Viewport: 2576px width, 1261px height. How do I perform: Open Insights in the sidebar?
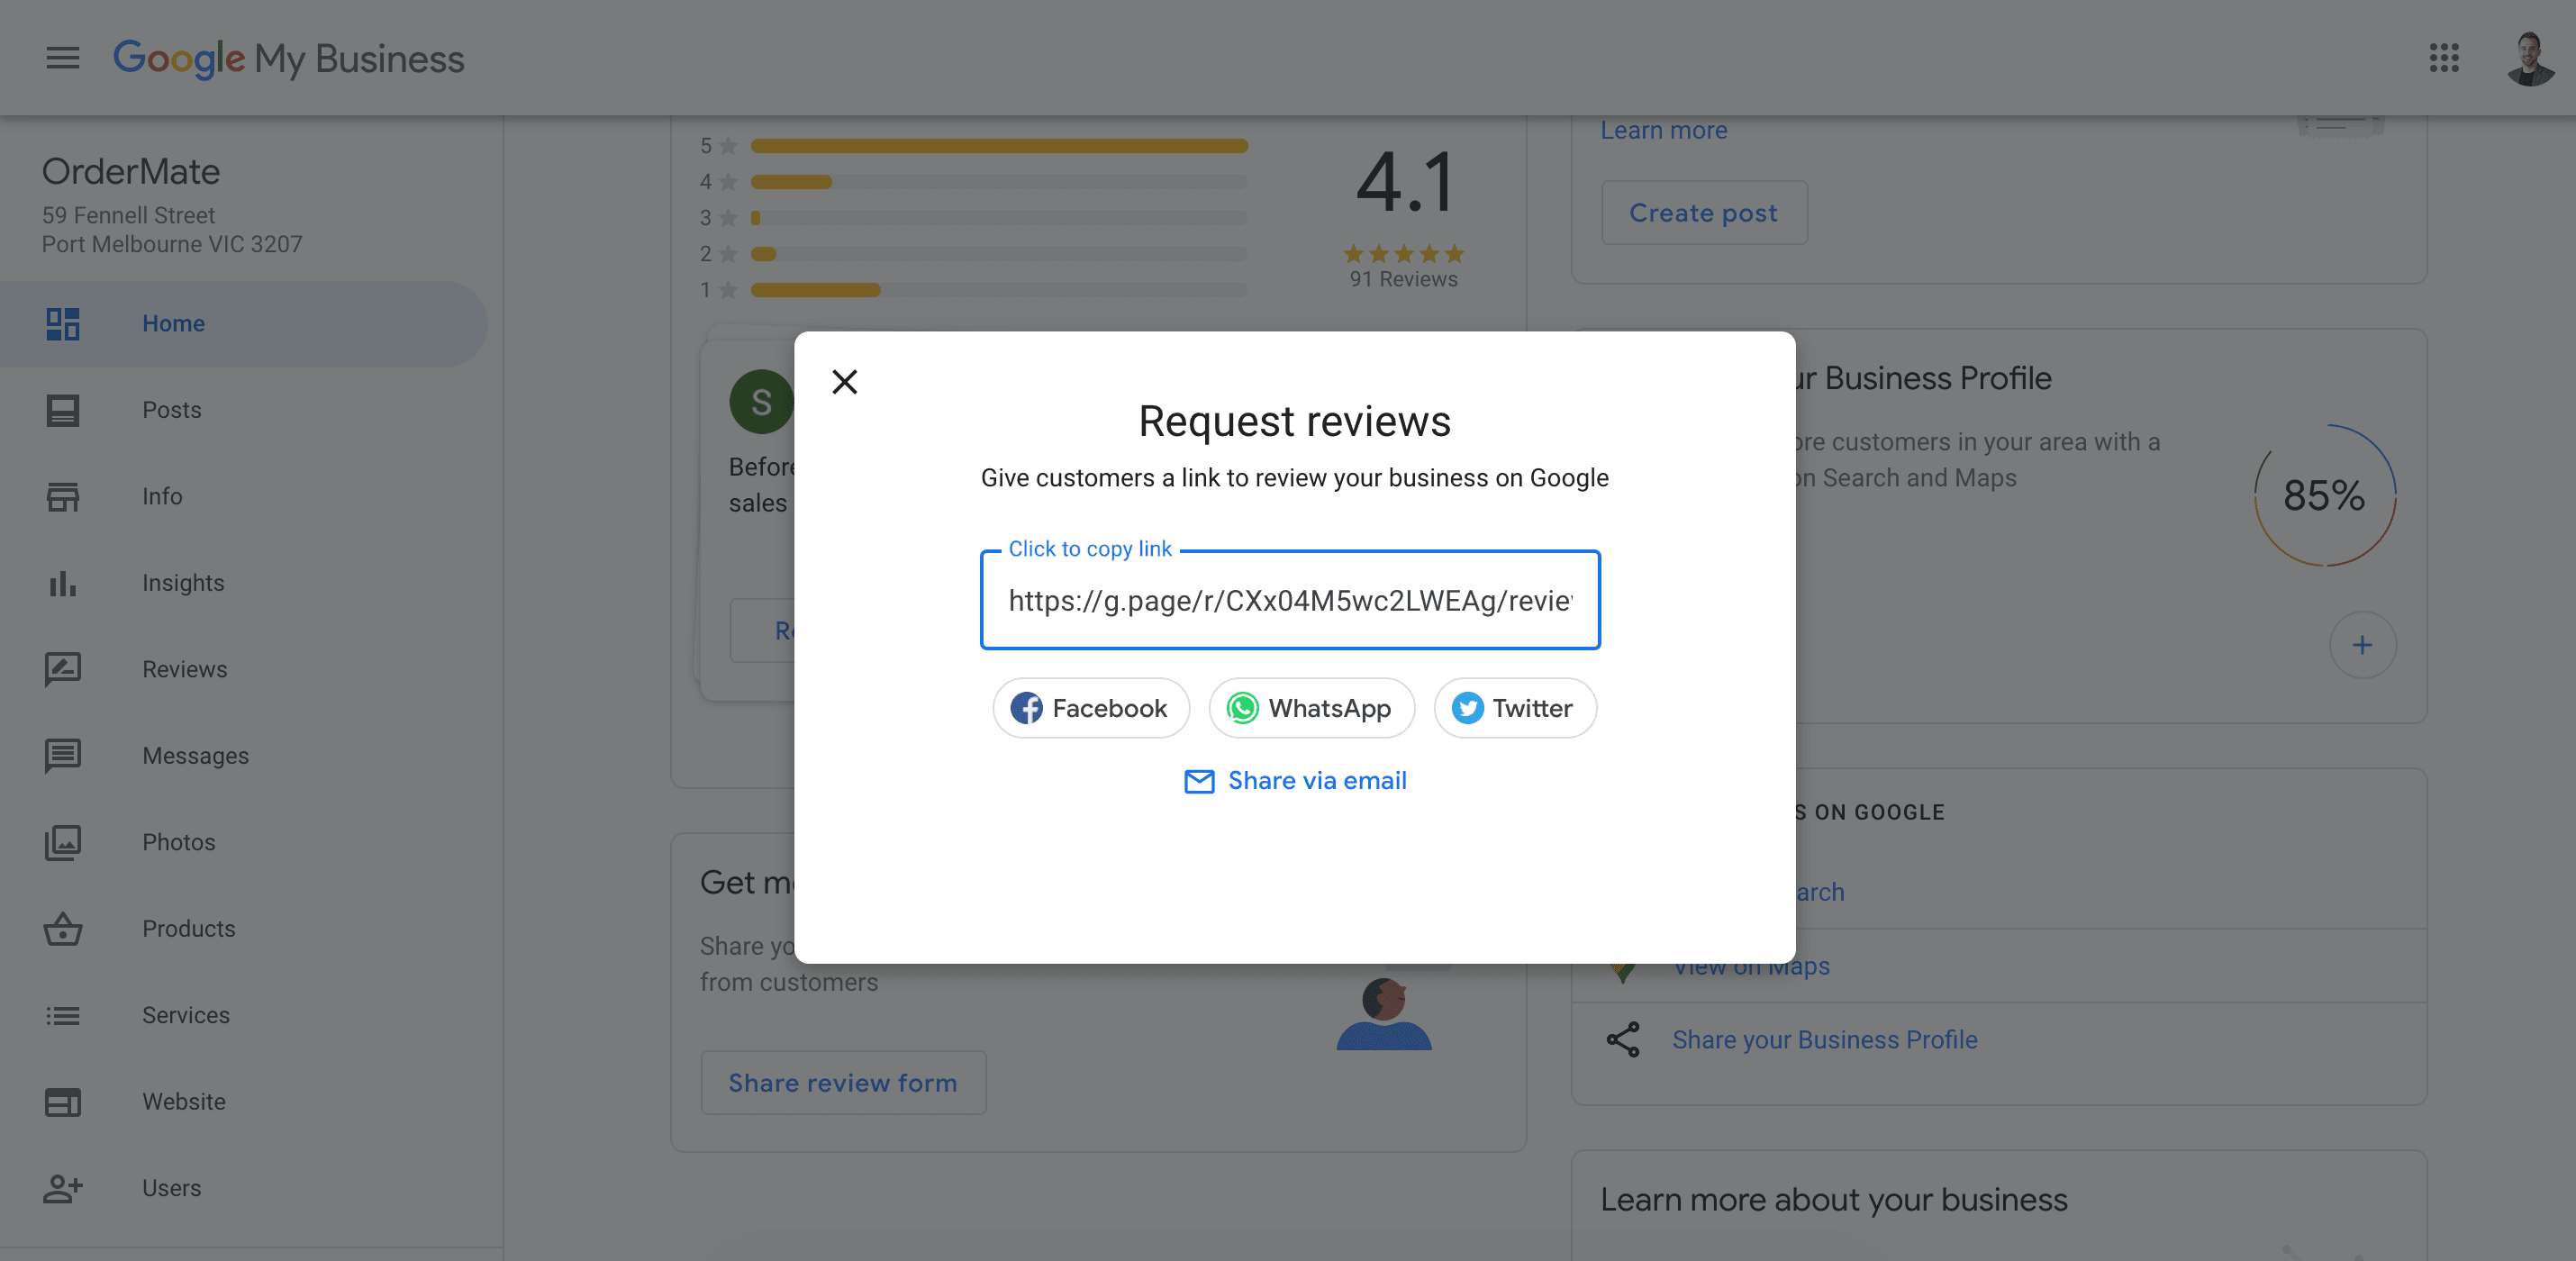[x=243, y=583]
